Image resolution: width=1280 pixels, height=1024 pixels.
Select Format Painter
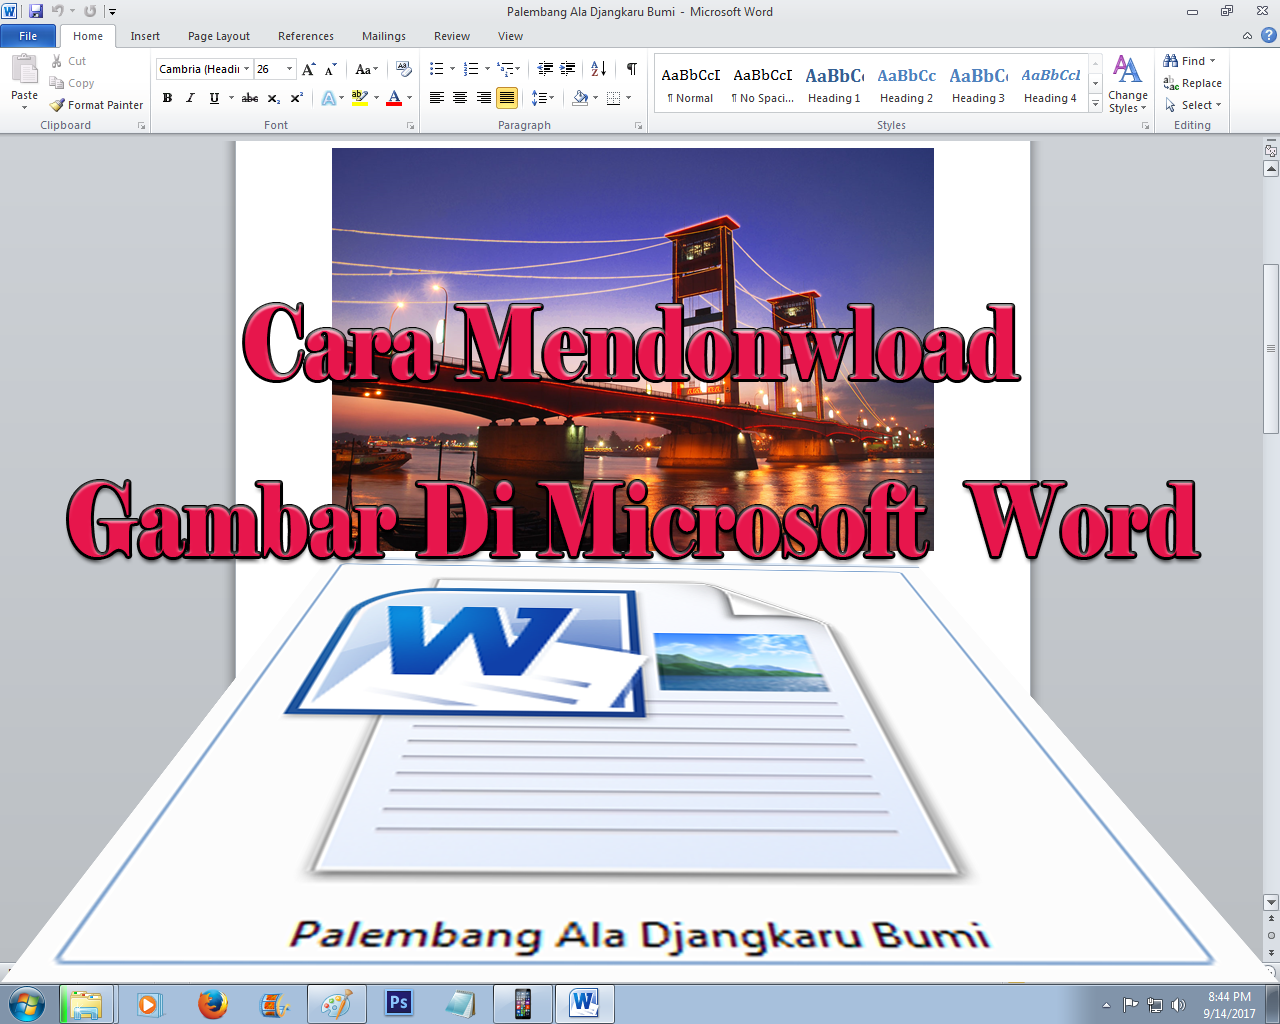97,105
